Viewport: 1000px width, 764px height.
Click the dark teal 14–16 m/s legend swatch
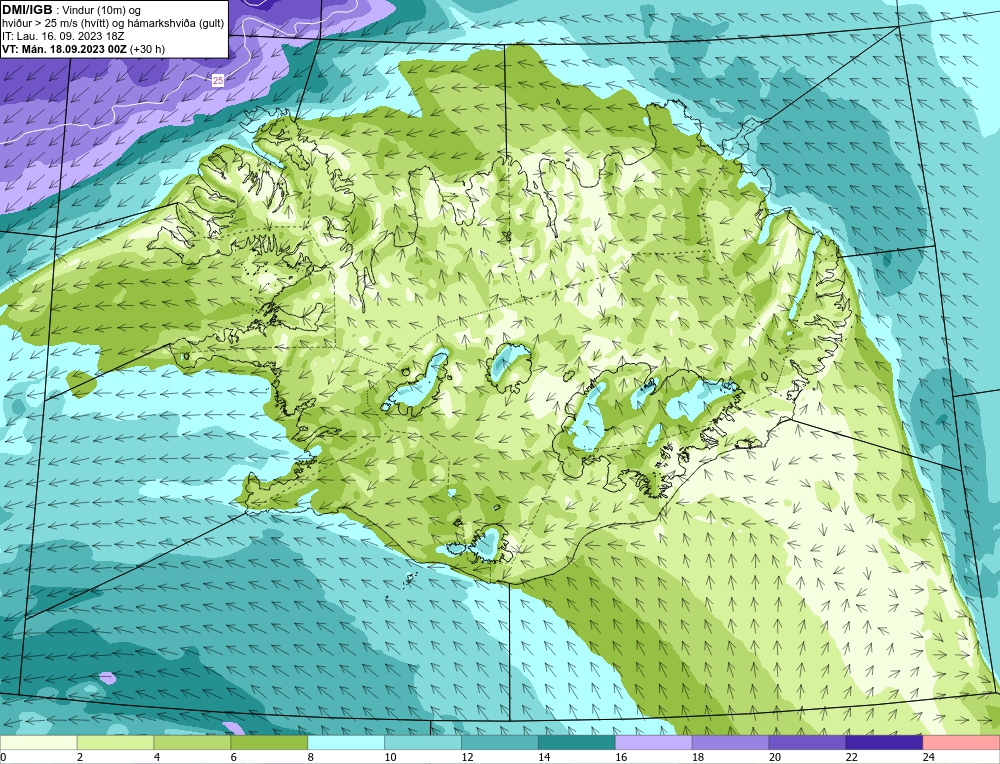tap(577, 742)
